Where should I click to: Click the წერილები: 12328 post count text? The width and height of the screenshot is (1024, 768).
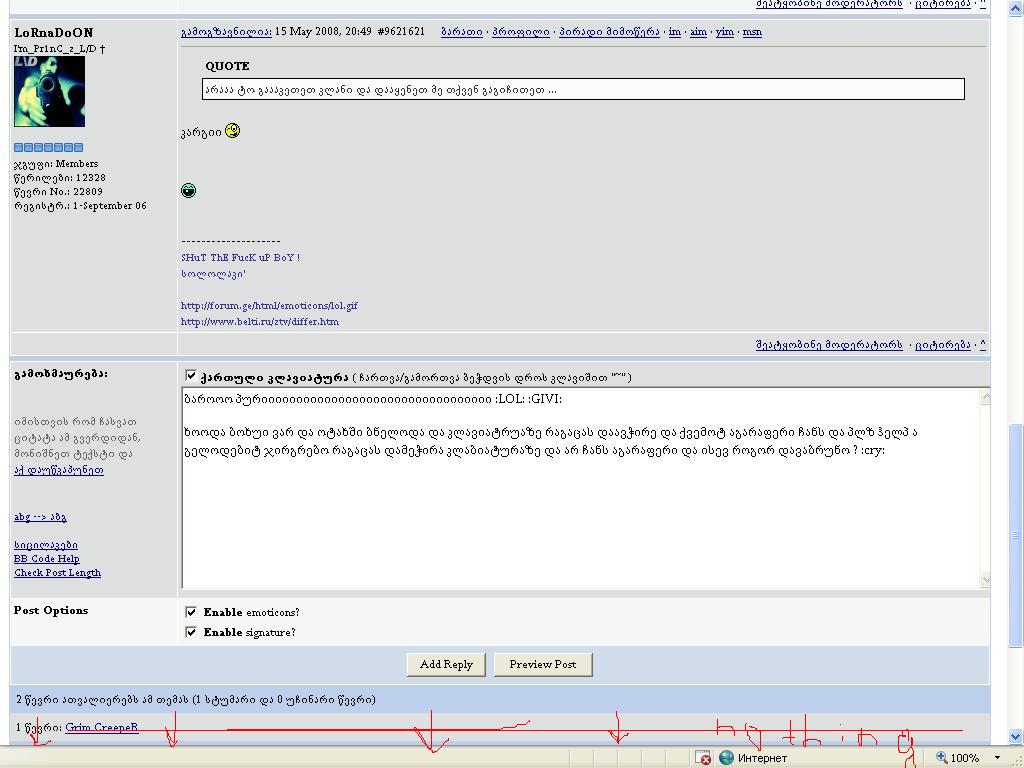59,178
